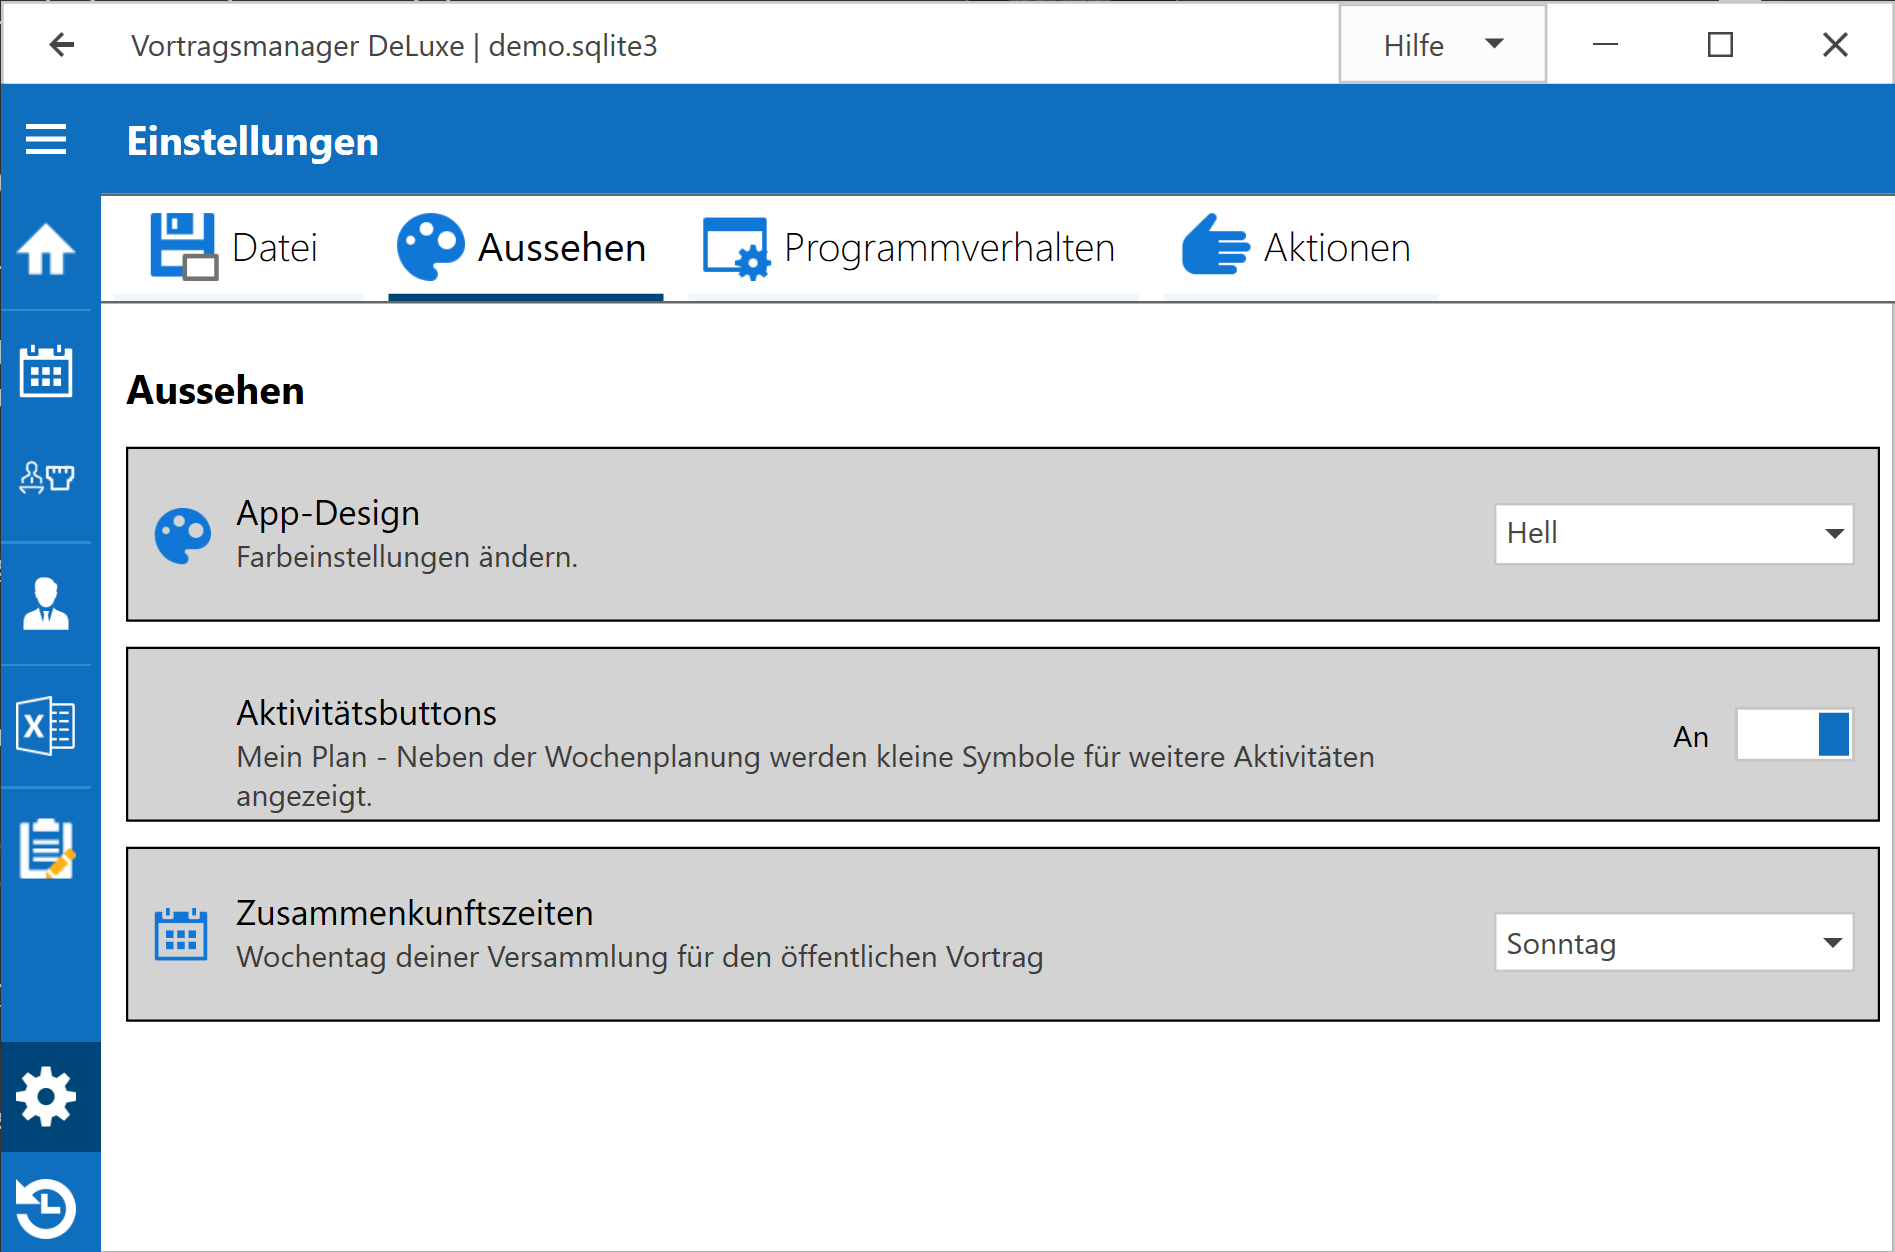Open the calendar planning view in sidebar
Screen dimensions: 1895x1252
[x=46, y=371]
